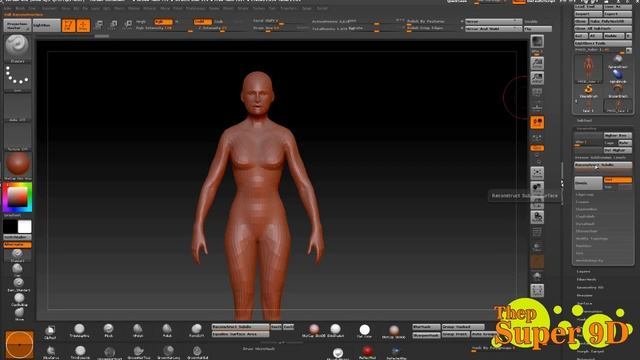
Task: Click the Zoom document icon on right shelf
Action: tap(537, 78)
